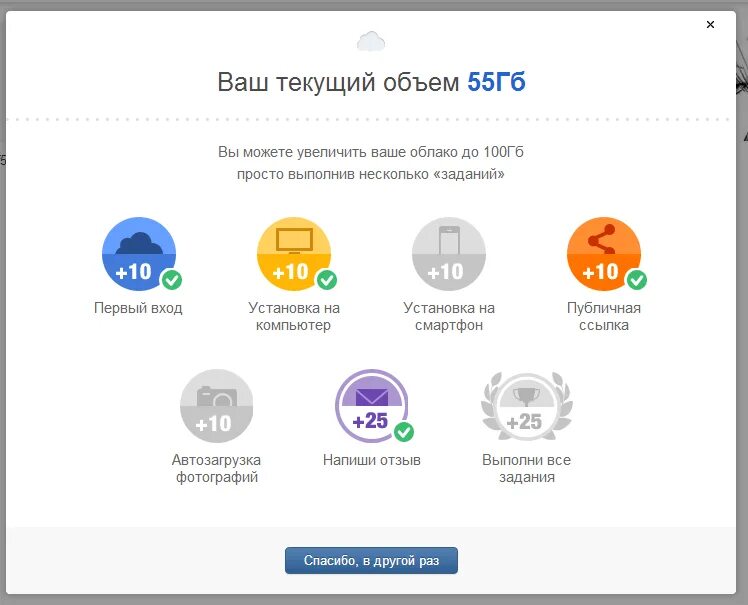This screenshot has width=748, height=605.
Task: Click the 'Выполни все задания' label
Action: (527, 469)
